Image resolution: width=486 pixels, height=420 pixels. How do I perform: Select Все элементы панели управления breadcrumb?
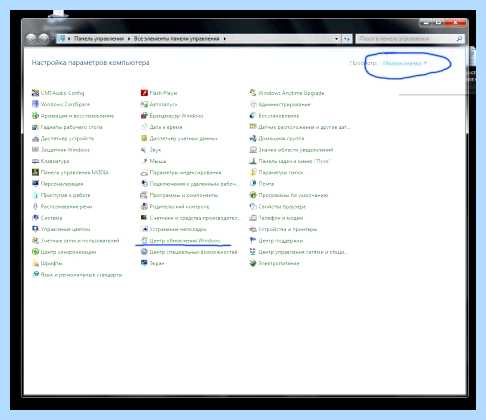pyautogui.click(x=177, y=39)
